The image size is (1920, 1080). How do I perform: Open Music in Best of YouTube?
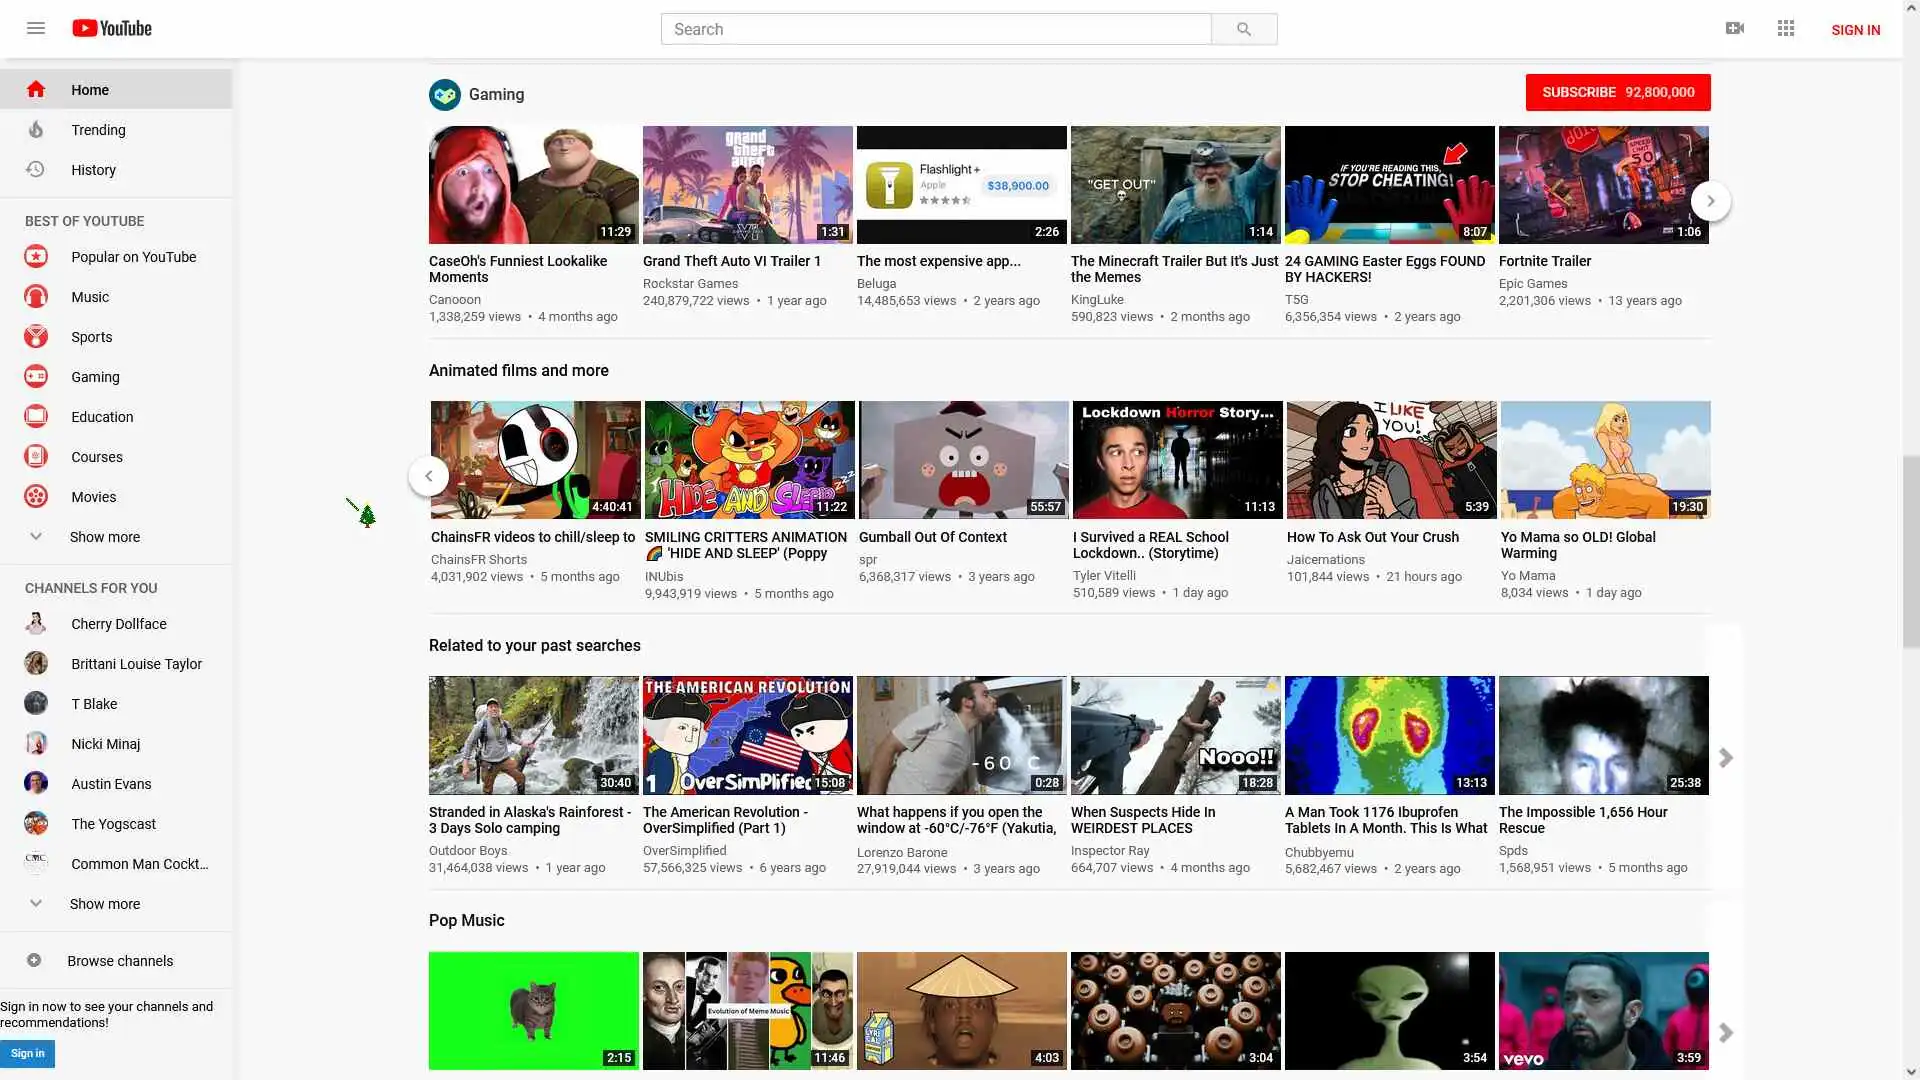coord(89,297)
